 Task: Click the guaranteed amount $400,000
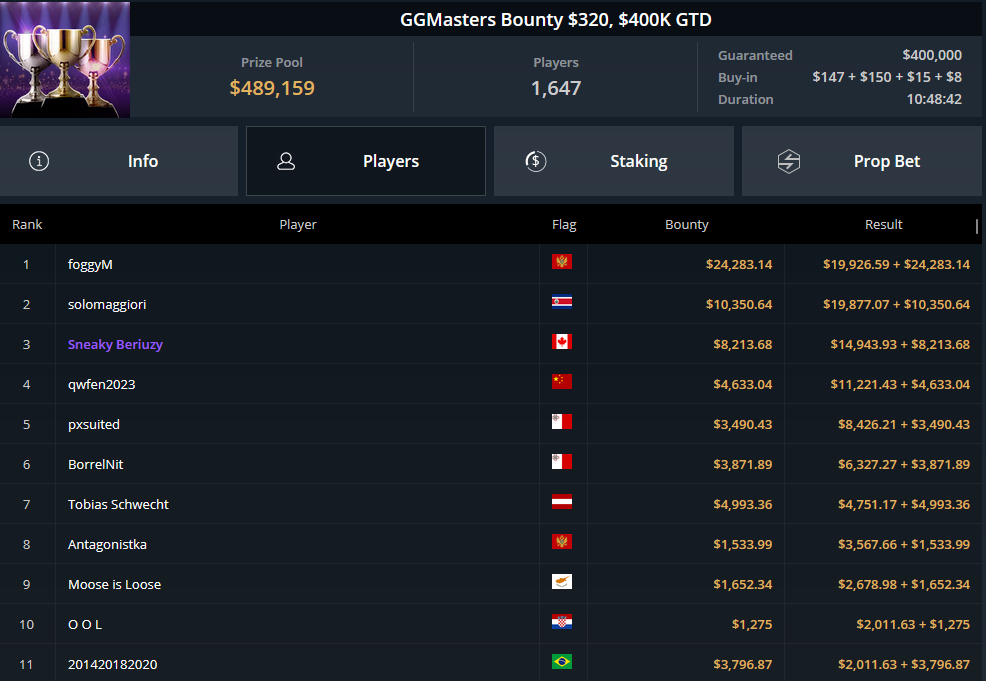click(x=932, y=55)
